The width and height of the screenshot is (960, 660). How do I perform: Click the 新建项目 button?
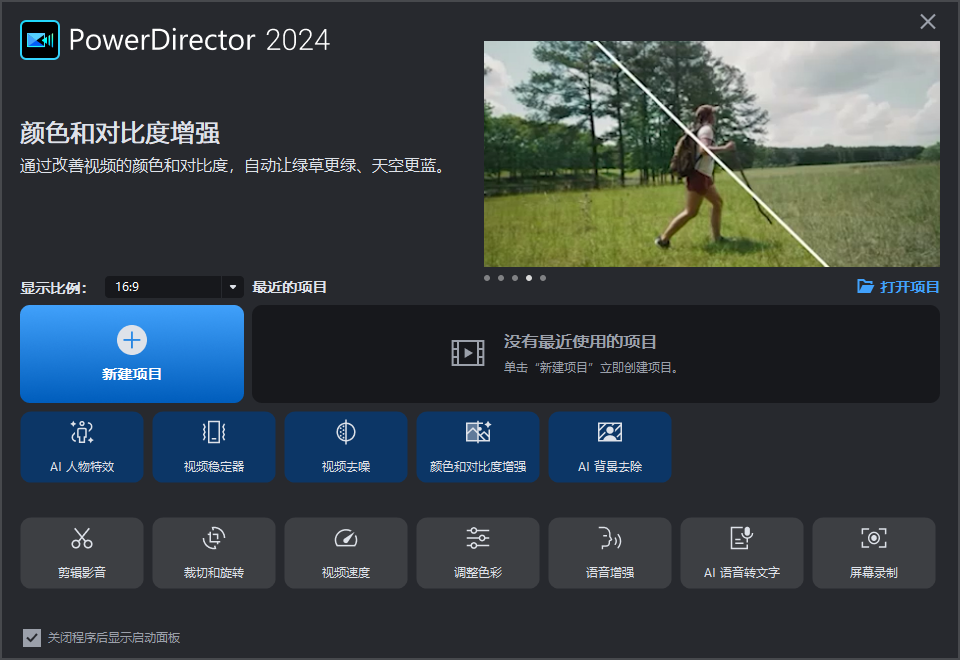point(132,354)
